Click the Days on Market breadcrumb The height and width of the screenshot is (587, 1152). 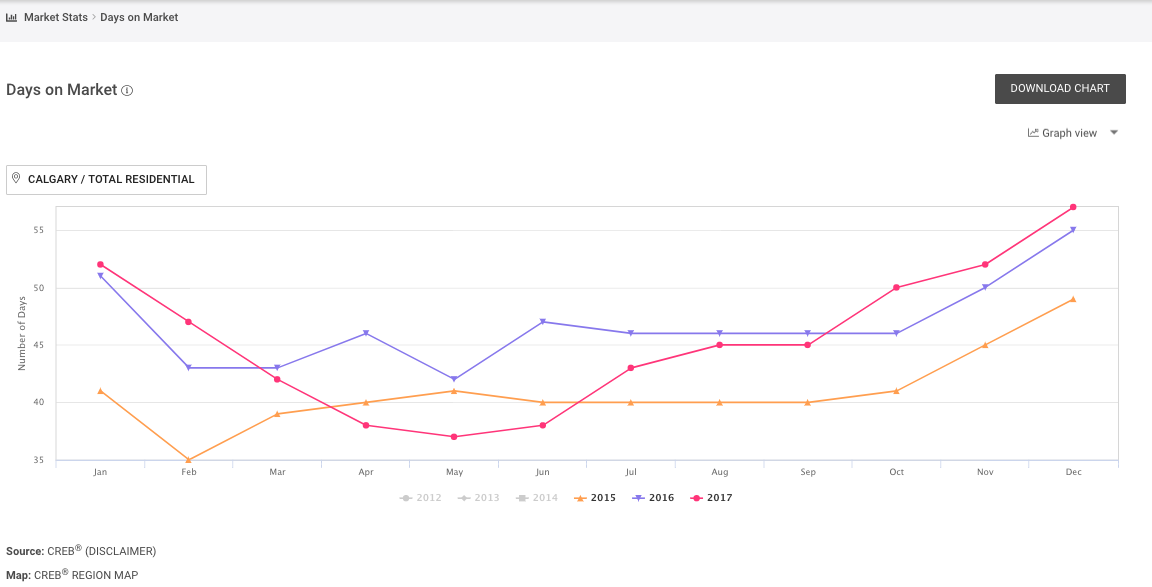click(x=140, y=17)
